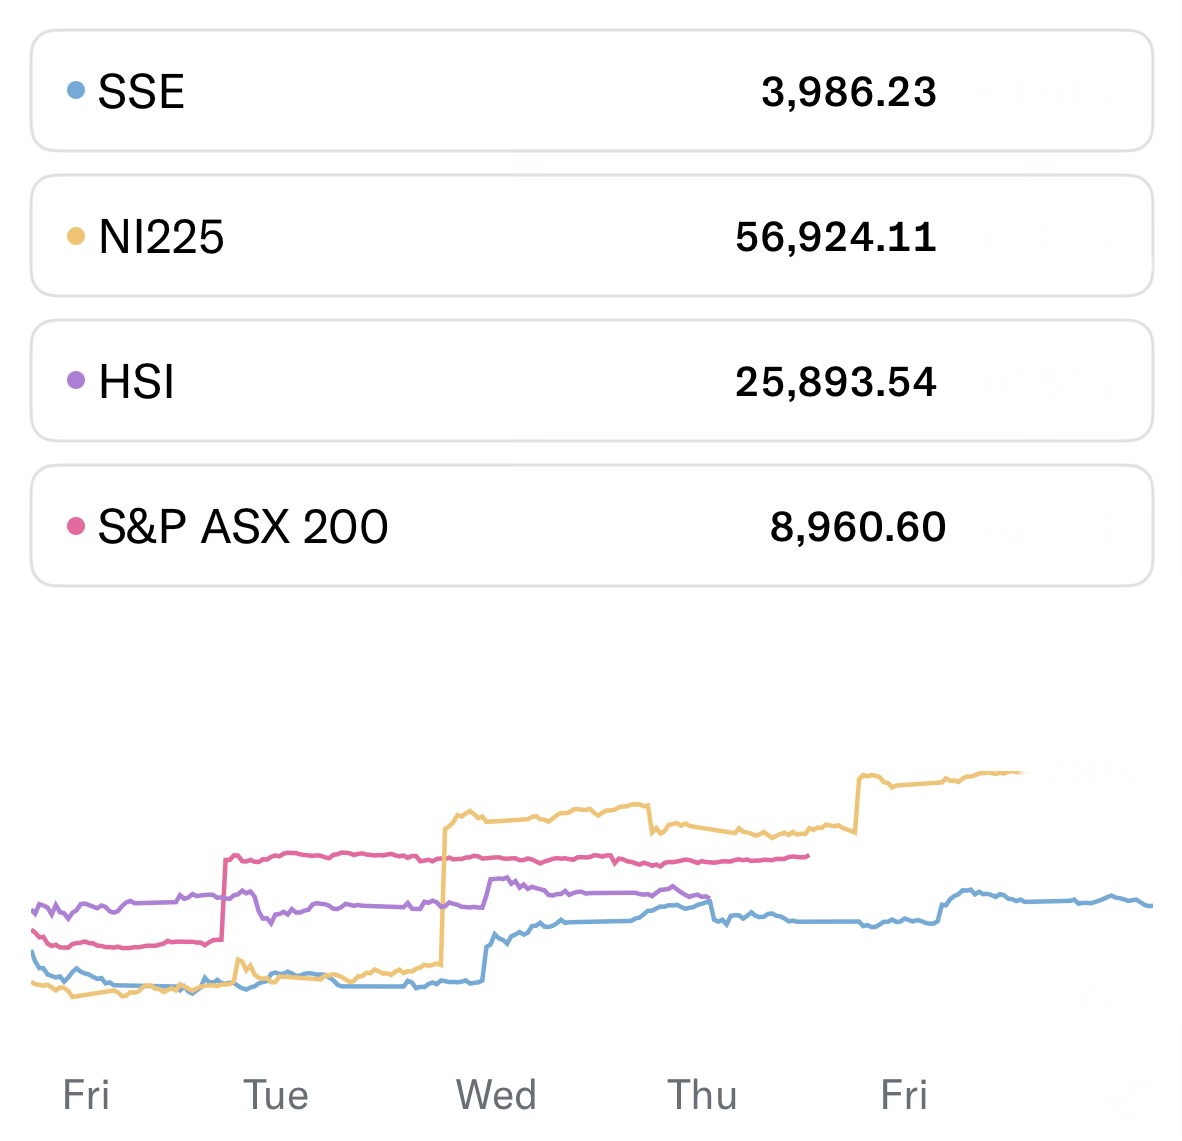Select the HSI index label
The image size is (1182, 1141).
coord(137,383)
